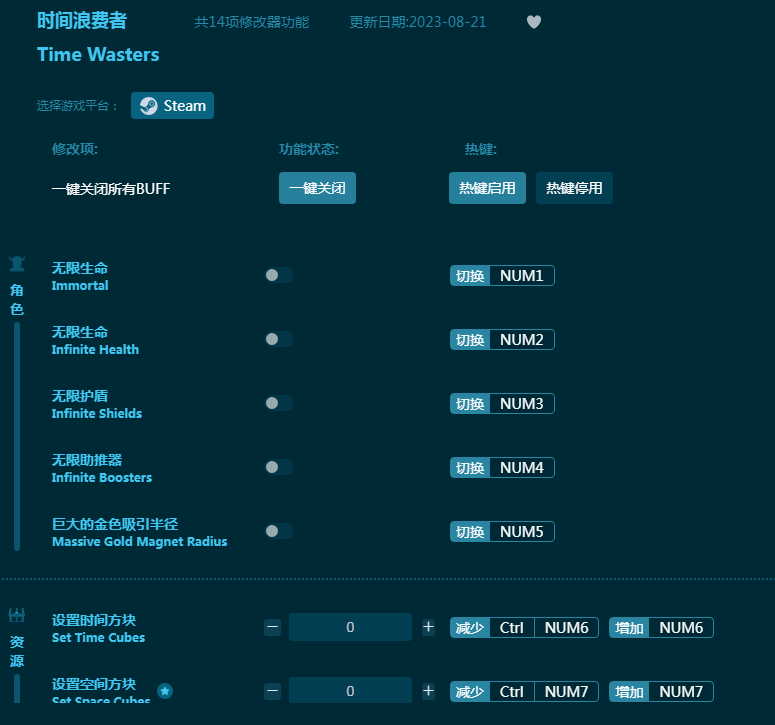Toggle Massive Gold Magnet Radius switch
Viewport: 775px width, 725px height.
pyautogui.click(x=279, y=531)
